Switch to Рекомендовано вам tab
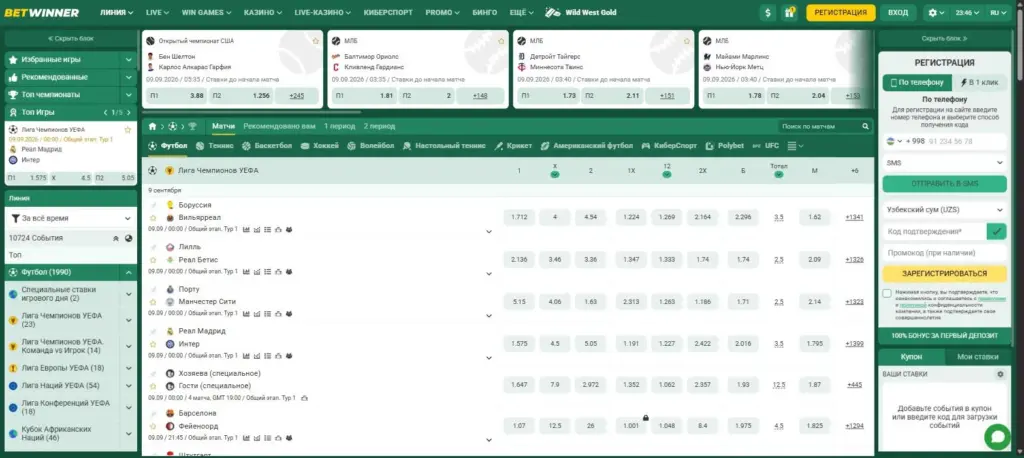 [x=278, y=126]
